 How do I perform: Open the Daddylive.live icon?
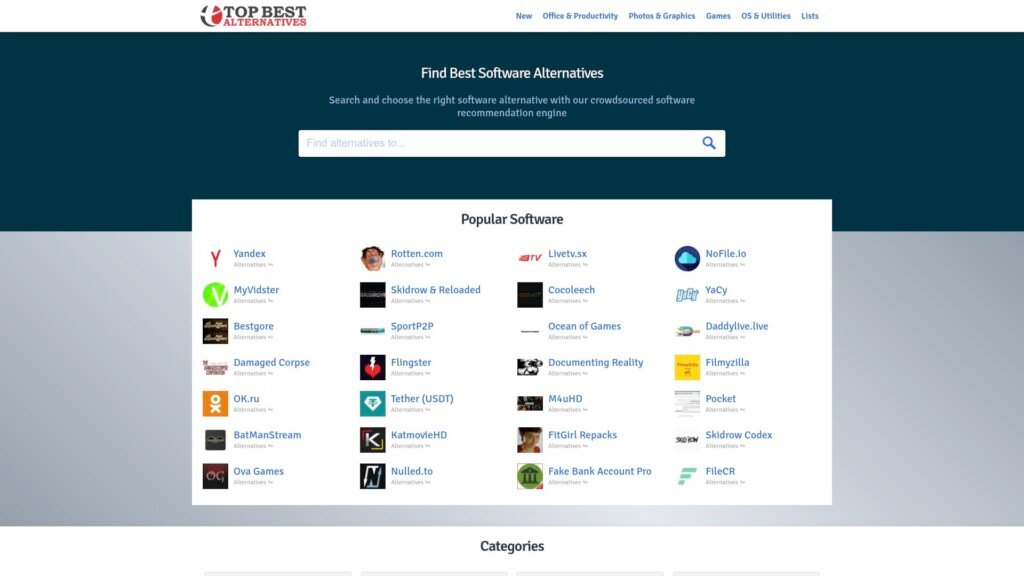(x=687, y=331)
